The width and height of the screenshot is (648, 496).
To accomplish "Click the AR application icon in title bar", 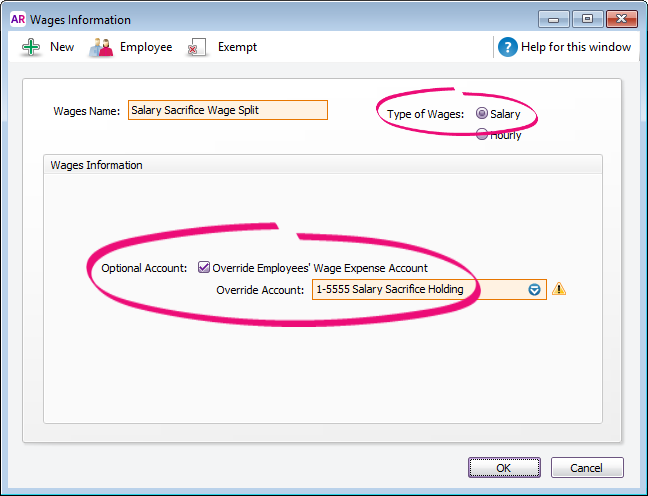I will 17,19.
